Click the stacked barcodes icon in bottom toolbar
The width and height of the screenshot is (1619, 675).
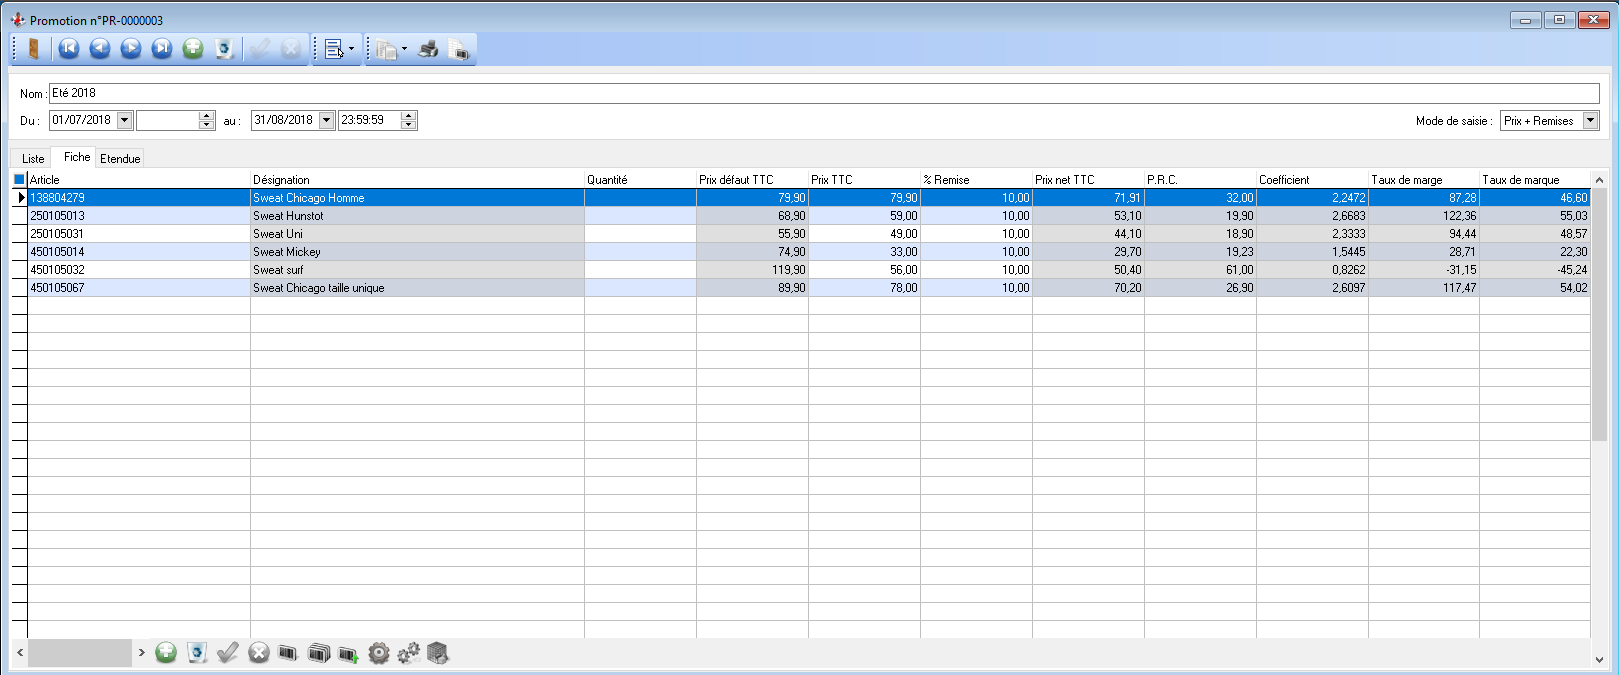pos(318,653)
